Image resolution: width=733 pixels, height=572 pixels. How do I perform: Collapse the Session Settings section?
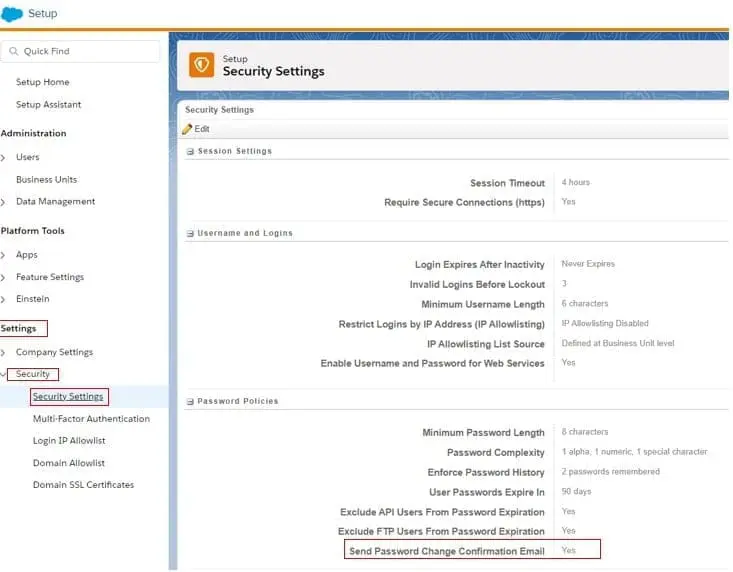[x=190, y=151]
